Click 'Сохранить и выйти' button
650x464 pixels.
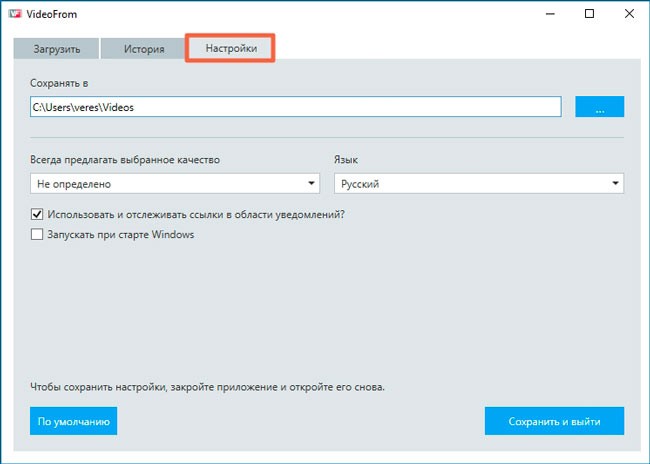pyautogui.click(x=554, y=421)
